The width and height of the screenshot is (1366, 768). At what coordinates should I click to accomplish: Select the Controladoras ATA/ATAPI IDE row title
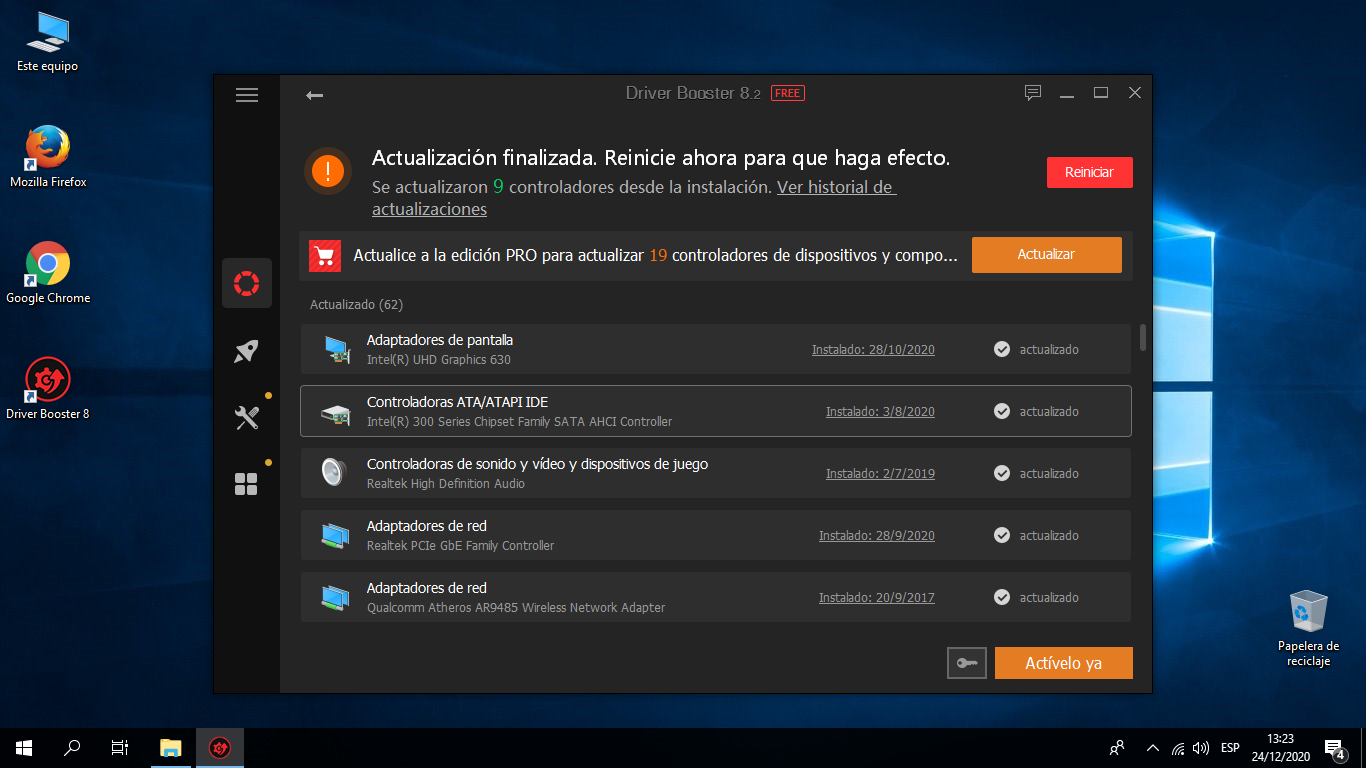tap(457, 402)
